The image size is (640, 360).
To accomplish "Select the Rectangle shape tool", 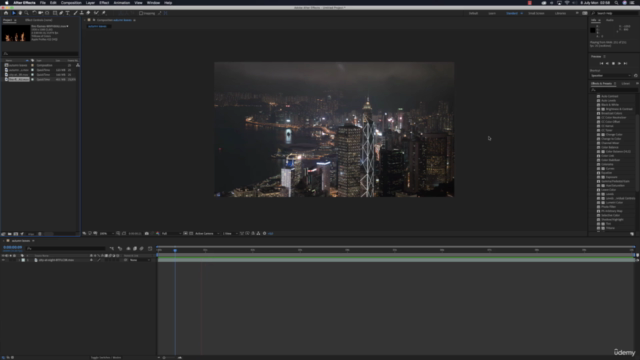I will [55, 13].
